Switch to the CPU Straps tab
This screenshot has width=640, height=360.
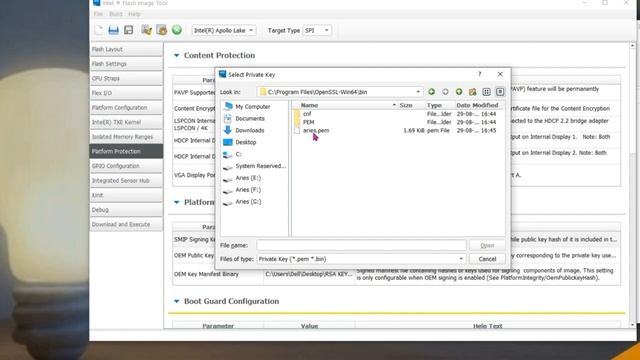pyautogui.click(x=126, y=78)
